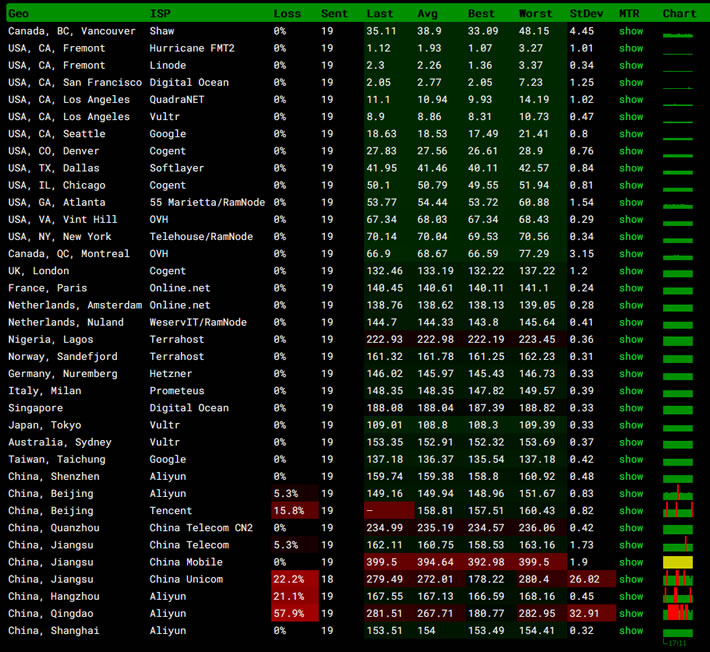710x652 pixels.
Task: Show MTR for UK London Cogent
Action: coord(631,271)
